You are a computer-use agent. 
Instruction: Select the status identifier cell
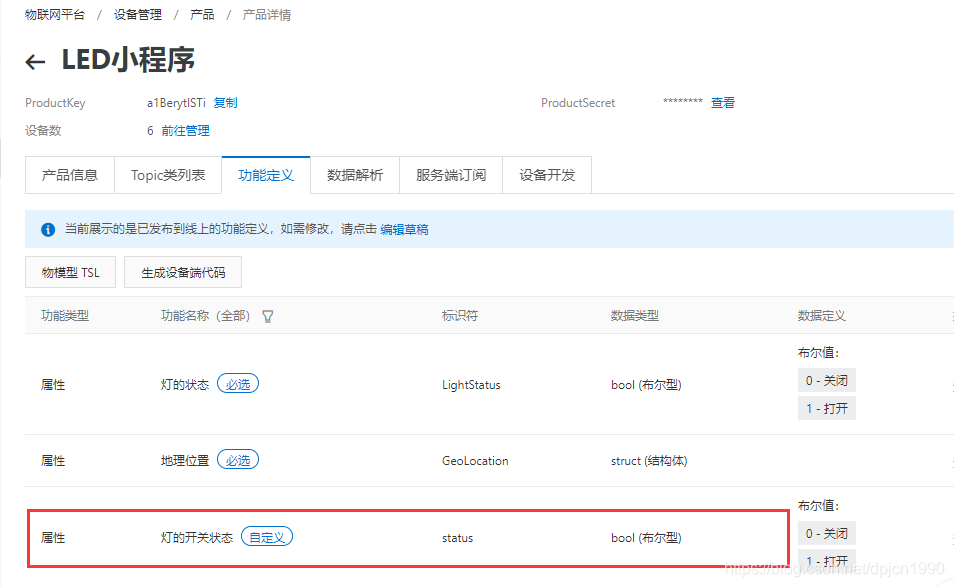click(458, 538)
